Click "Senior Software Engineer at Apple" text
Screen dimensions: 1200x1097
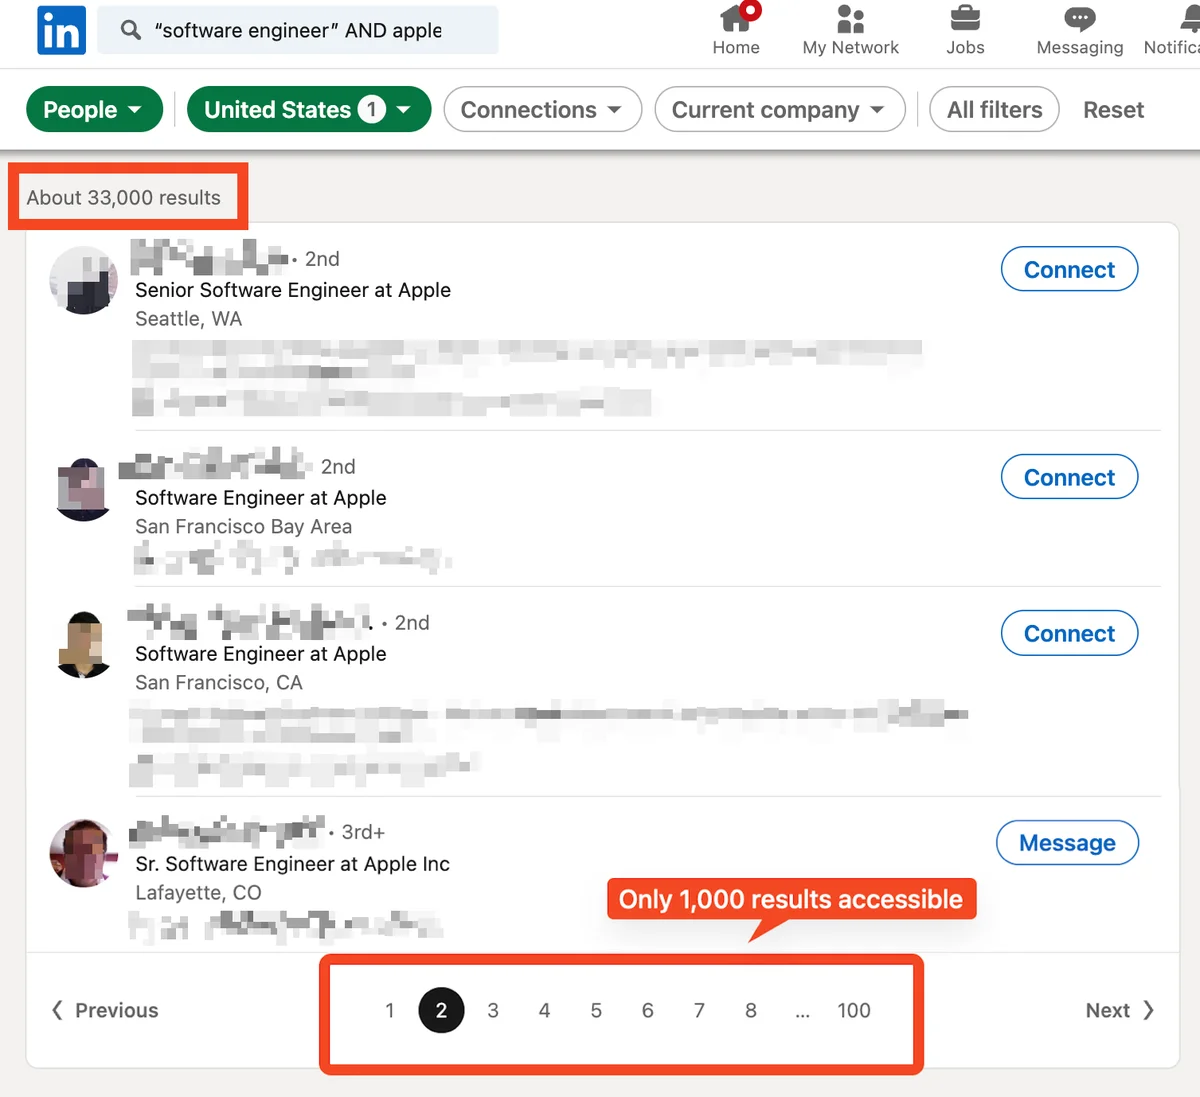[x=293, y=290]
